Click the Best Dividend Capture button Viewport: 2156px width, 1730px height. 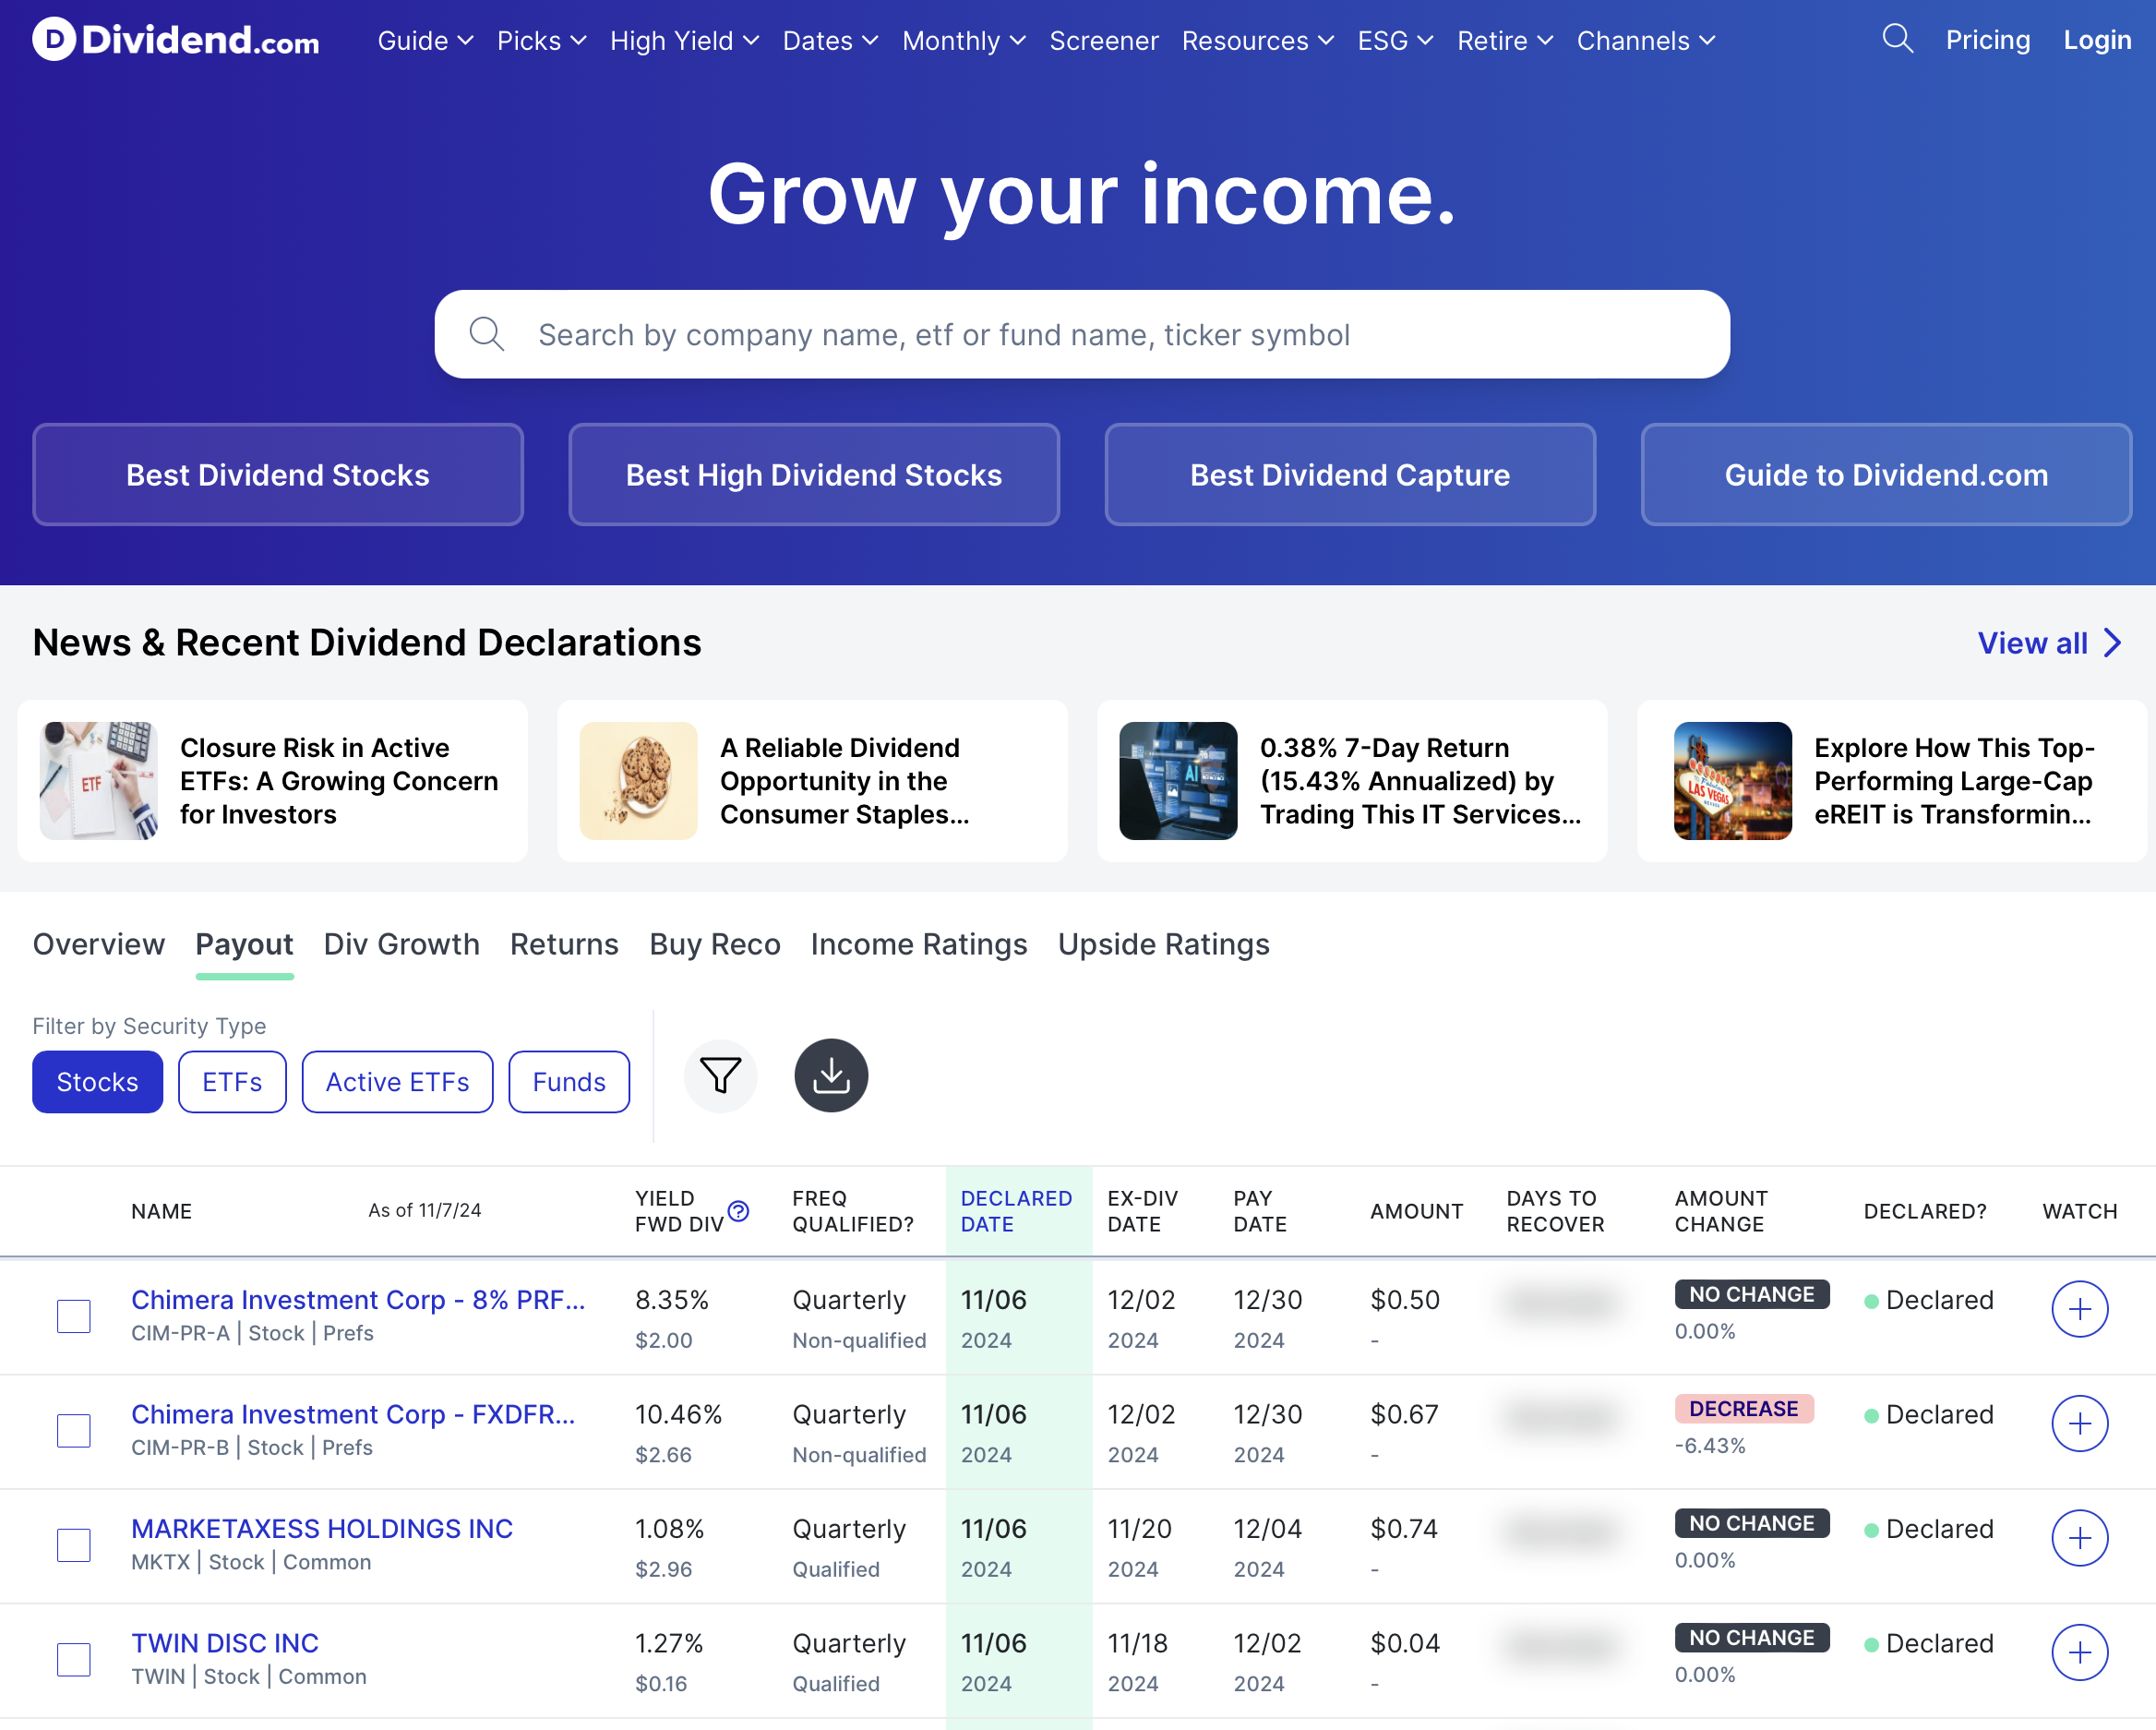pyautogui.click(x=1349, y=475)
